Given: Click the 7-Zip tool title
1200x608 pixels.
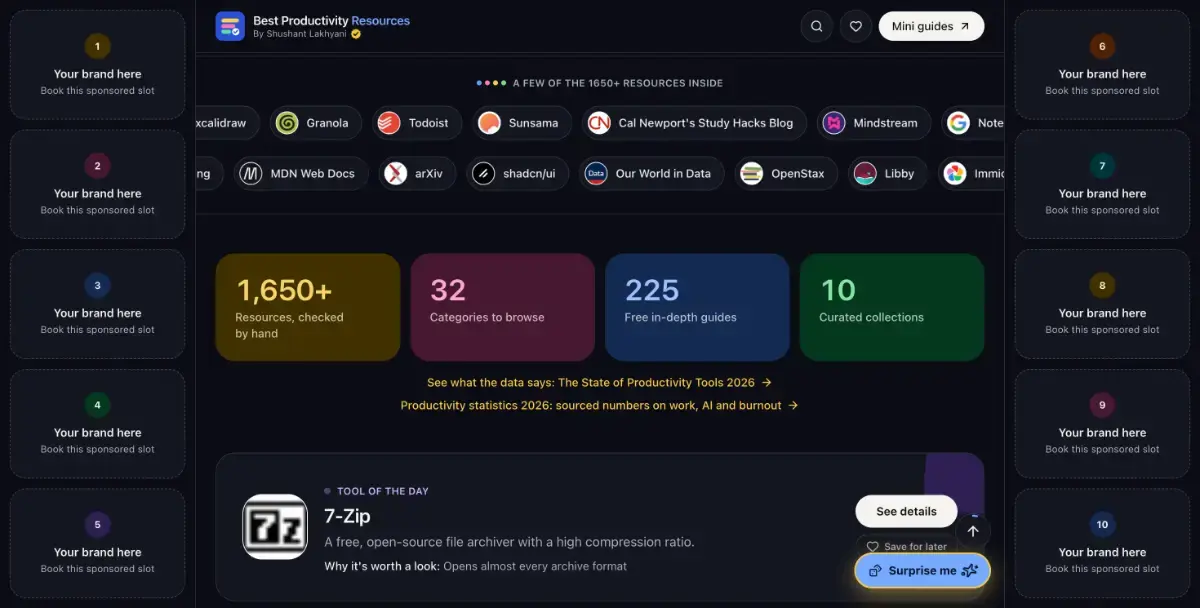Looking at the screenshot, I should (x=347, y=516).
